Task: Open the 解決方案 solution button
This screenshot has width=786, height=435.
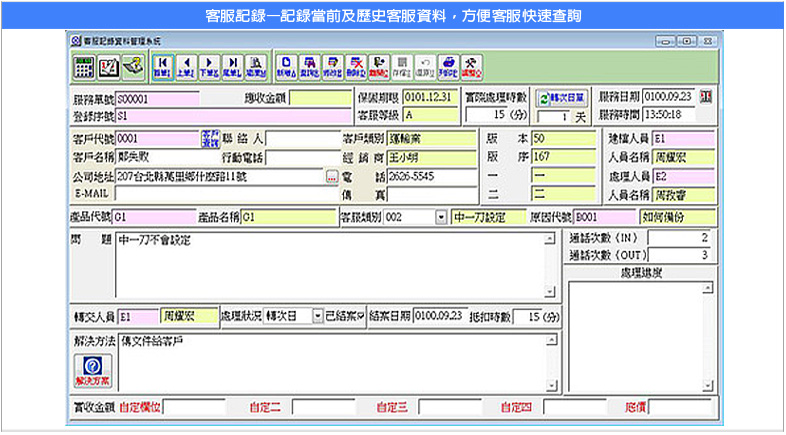Action: 92,369
